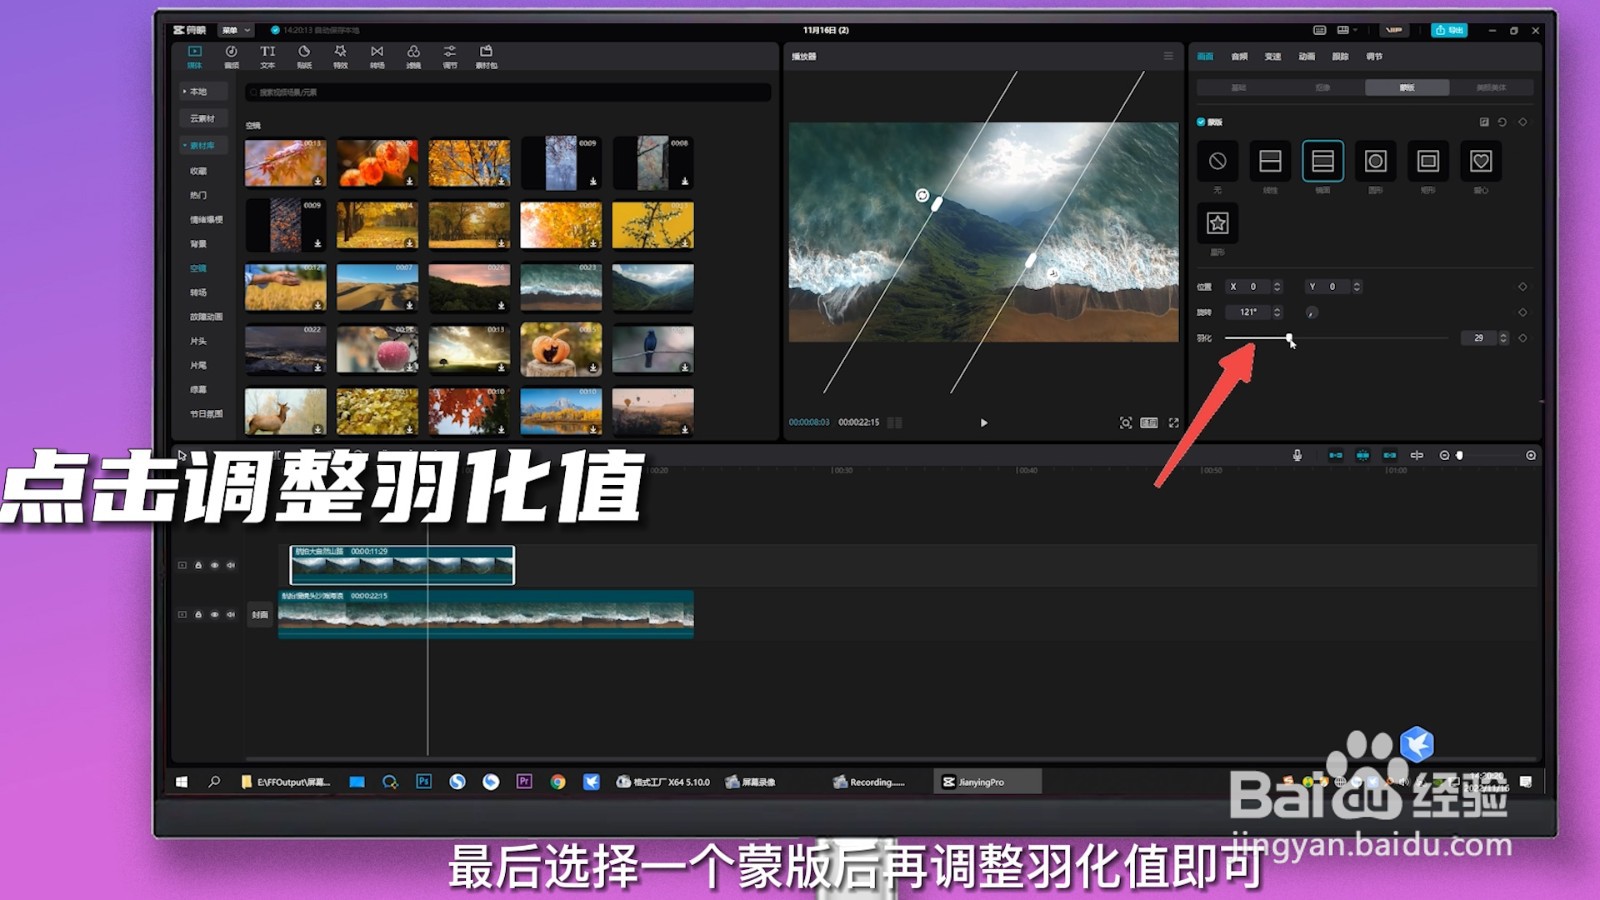1600x900 pixels.
Task: Adjust the 羽化 feather slider
Action: [1290, 339]
